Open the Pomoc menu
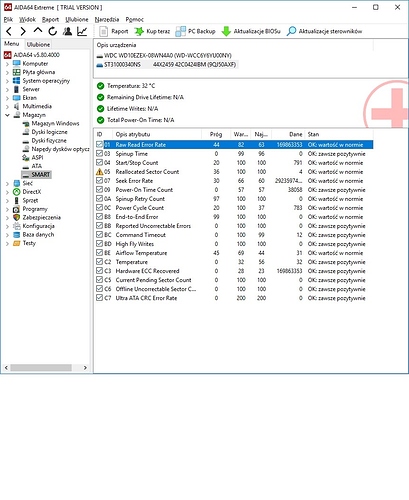Viewport: 409px width, 500px height. (x=135, y=19)
